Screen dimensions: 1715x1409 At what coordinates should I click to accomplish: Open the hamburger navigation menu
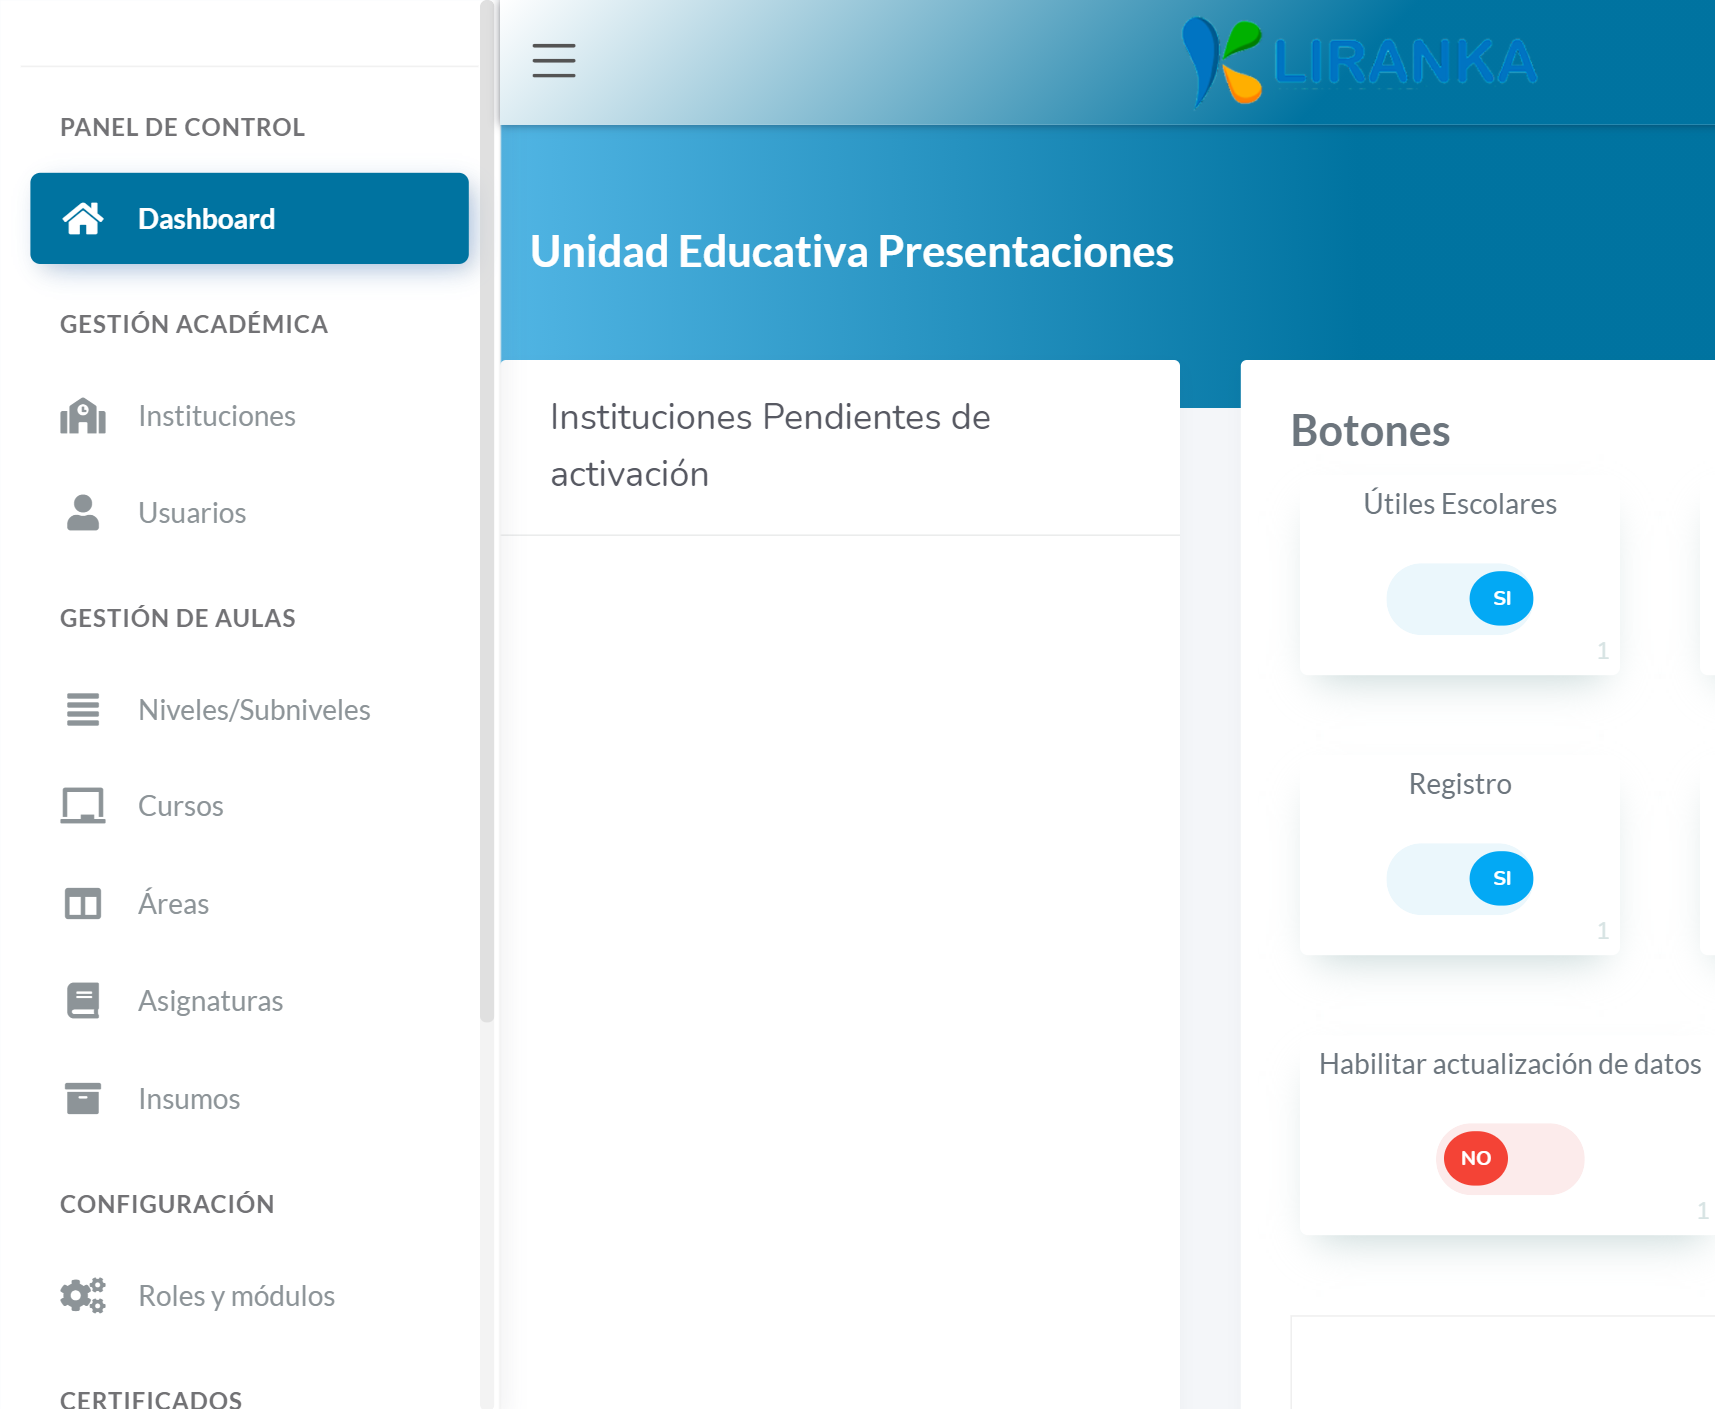click(x=553, y=61)
